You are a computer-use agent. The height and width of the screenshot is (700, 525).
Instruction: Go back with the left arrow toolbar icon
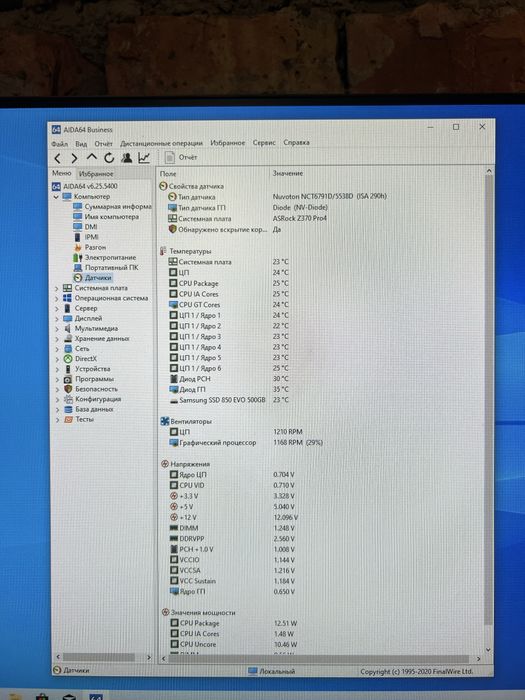coord(57,158)
